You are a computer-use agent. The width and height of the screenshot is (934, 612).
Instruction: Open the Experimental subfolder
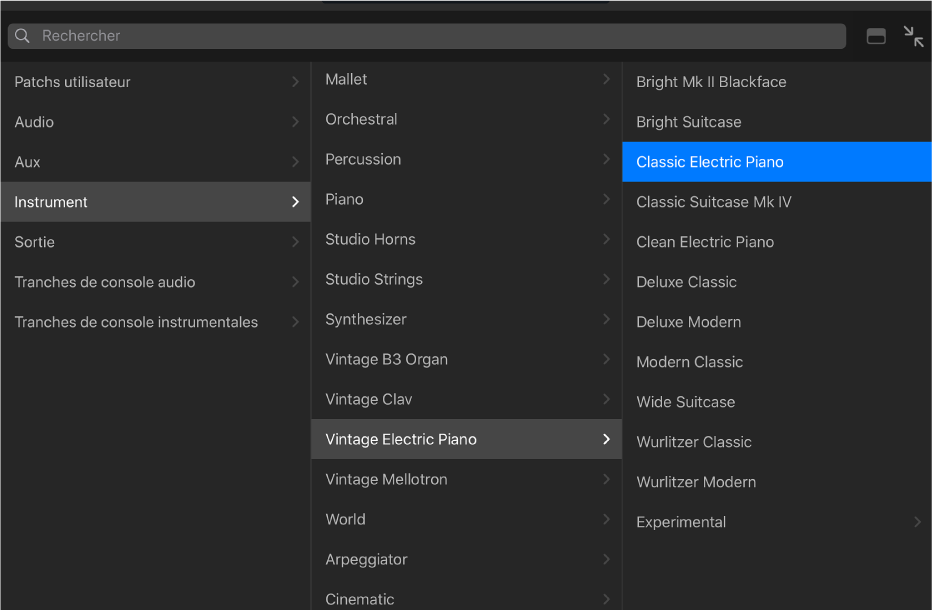pyautogui.click(x=777, y=522)
